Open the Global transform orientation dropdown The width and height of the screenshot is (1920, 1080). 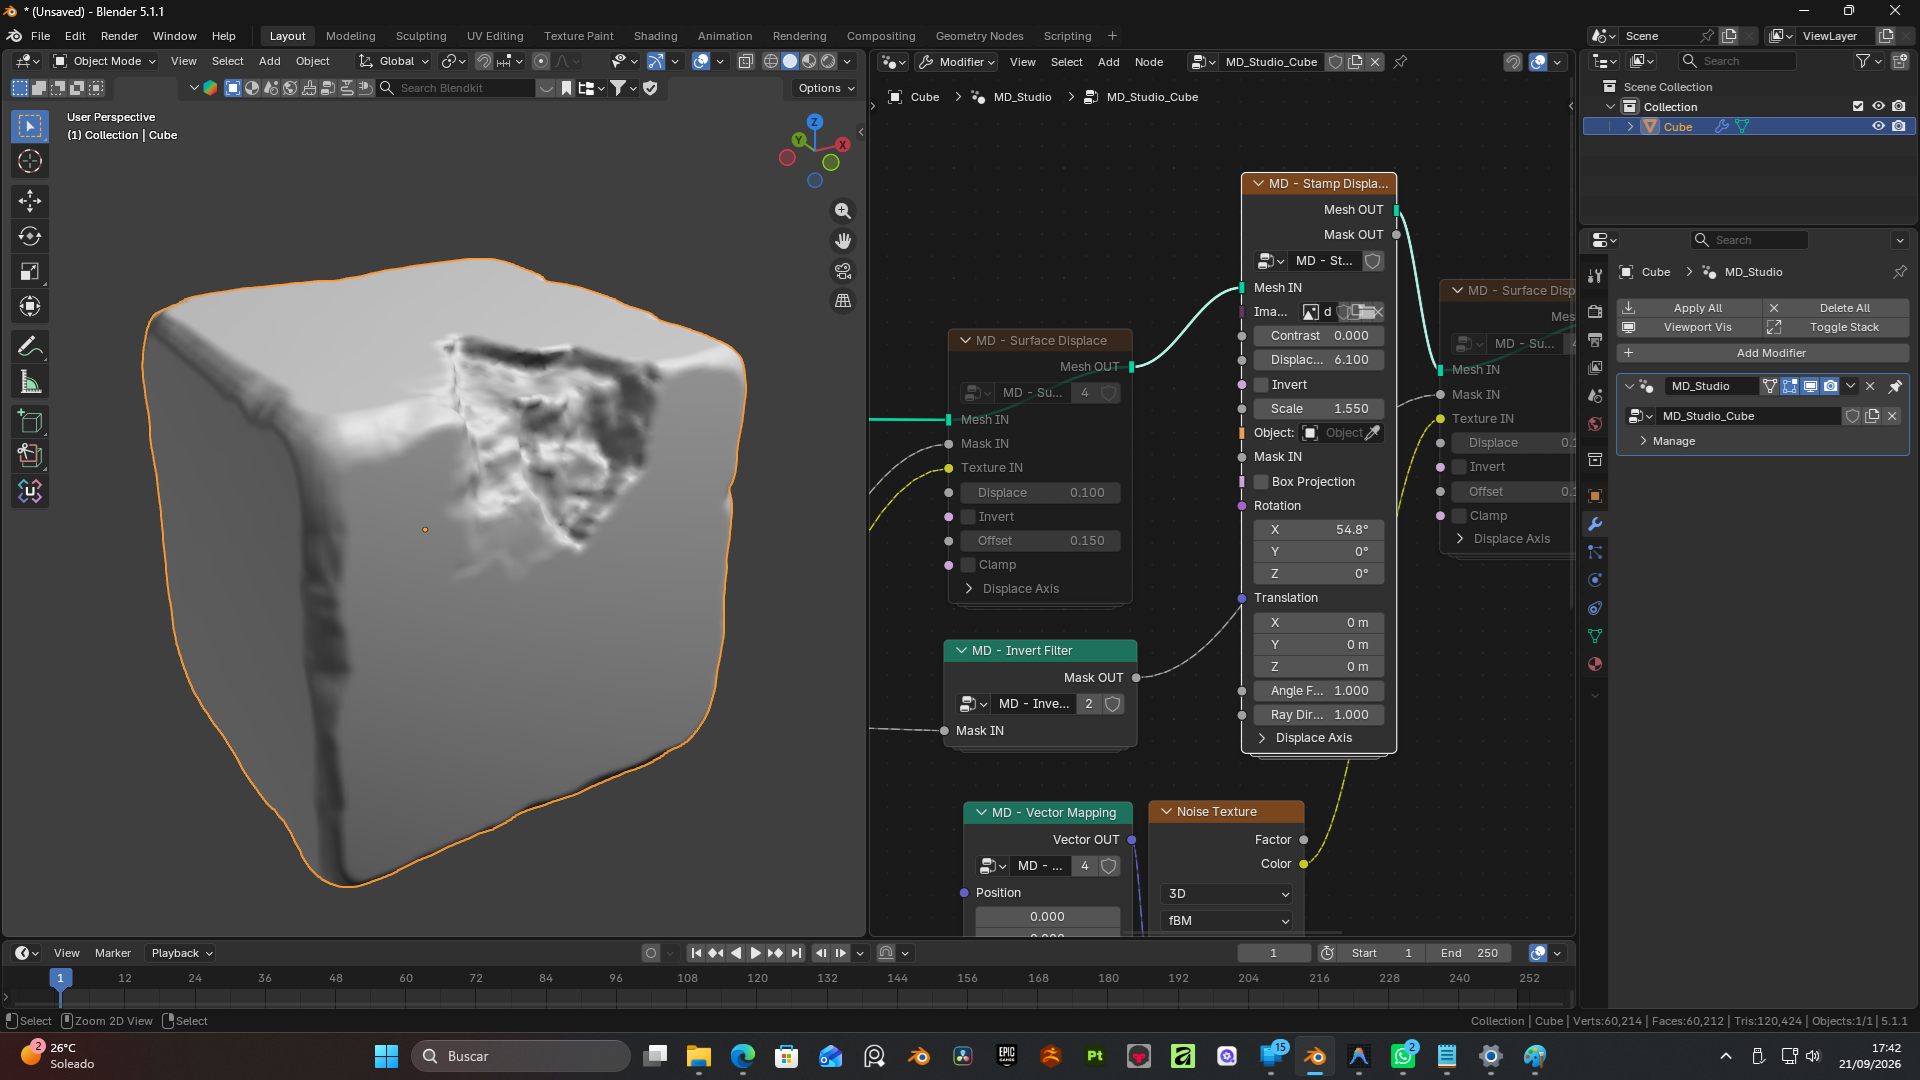[x=395, y=61]
